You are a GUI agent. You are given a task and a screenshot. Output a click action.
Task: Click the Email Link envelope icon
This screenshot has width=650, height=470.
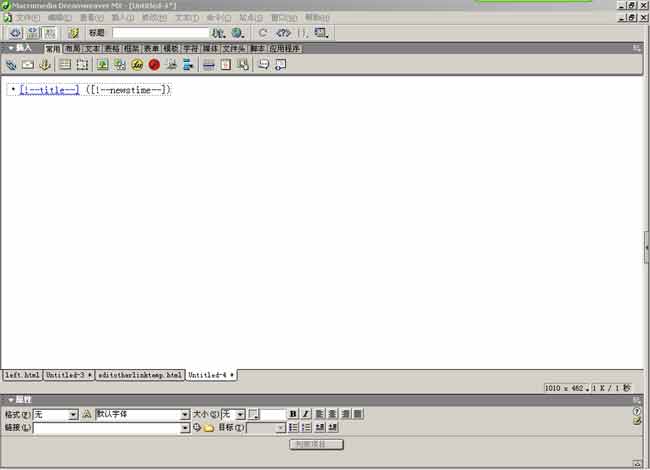28,65
